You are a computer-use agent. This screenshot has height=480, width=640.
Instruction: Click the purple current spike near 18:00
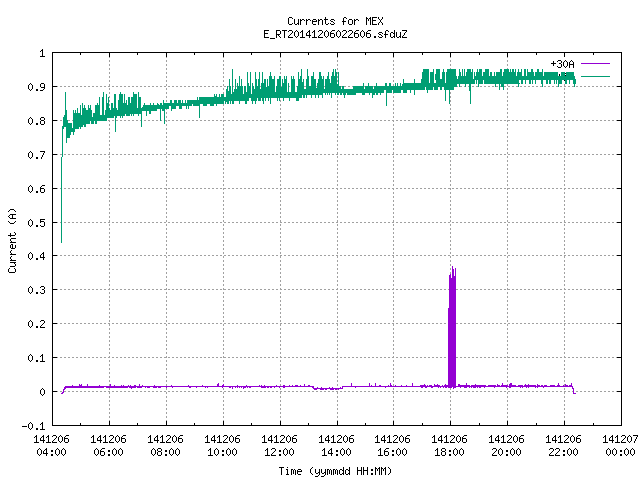pyautogui.click(x=452, y=327)
